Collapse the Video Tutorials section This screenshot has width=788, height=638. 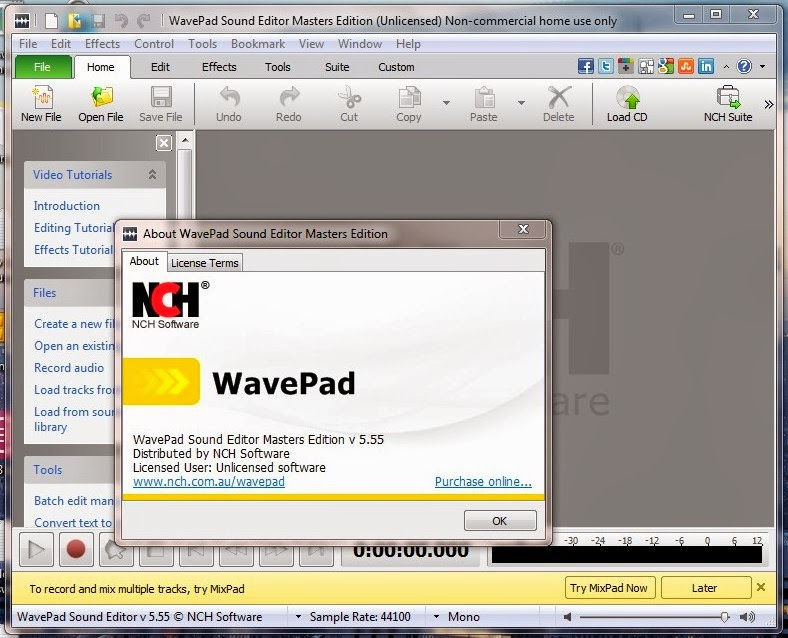pos(152,174)
